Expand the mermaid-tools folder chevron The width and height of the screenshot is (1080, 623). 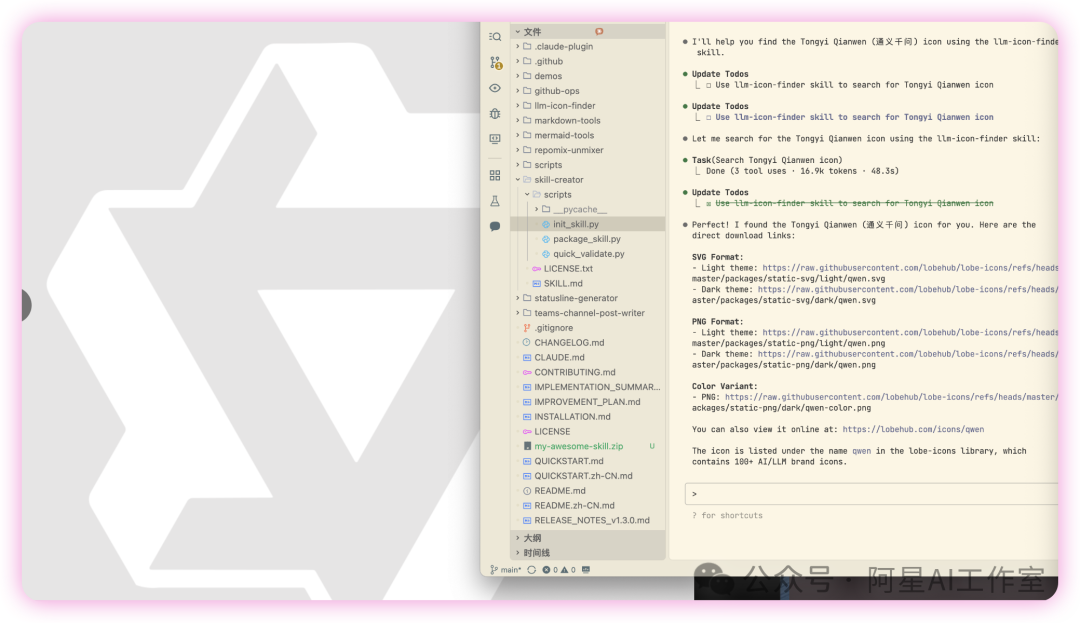(518, 135)
